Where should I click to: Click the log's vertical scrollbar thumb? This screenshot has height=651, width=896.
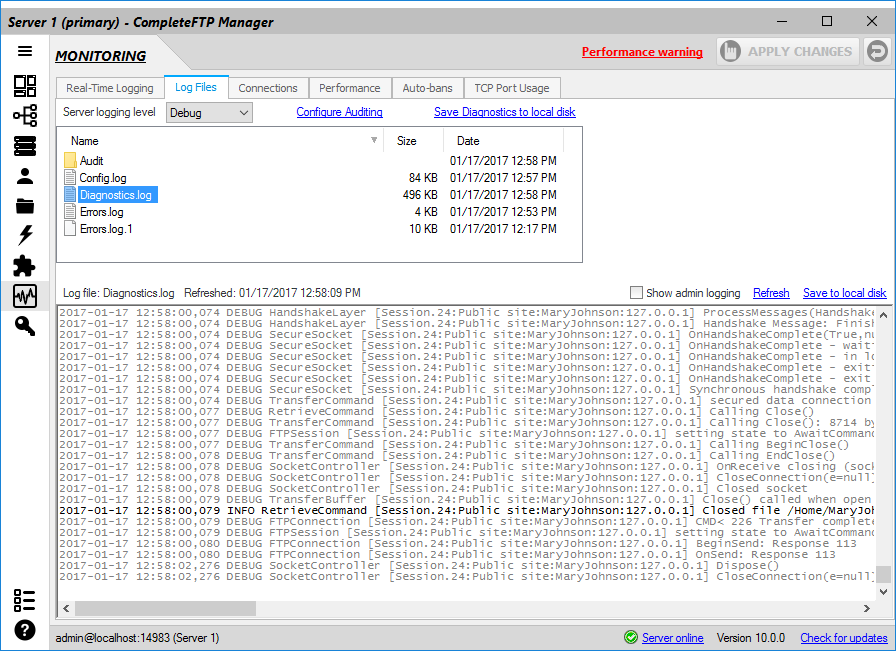pyautogui.click(x=883, y=574)
